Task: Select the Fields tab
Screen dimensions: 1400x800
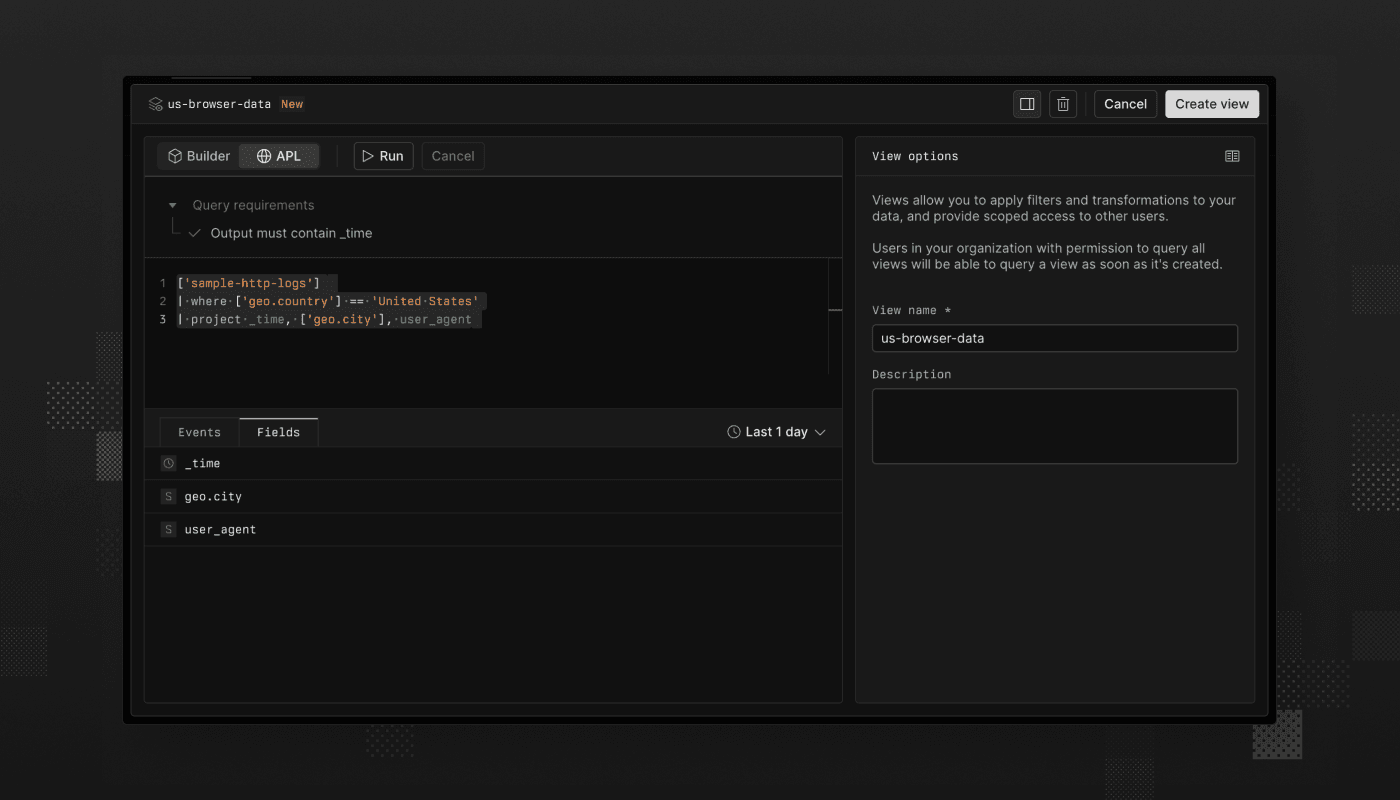Action: (278, 431)
